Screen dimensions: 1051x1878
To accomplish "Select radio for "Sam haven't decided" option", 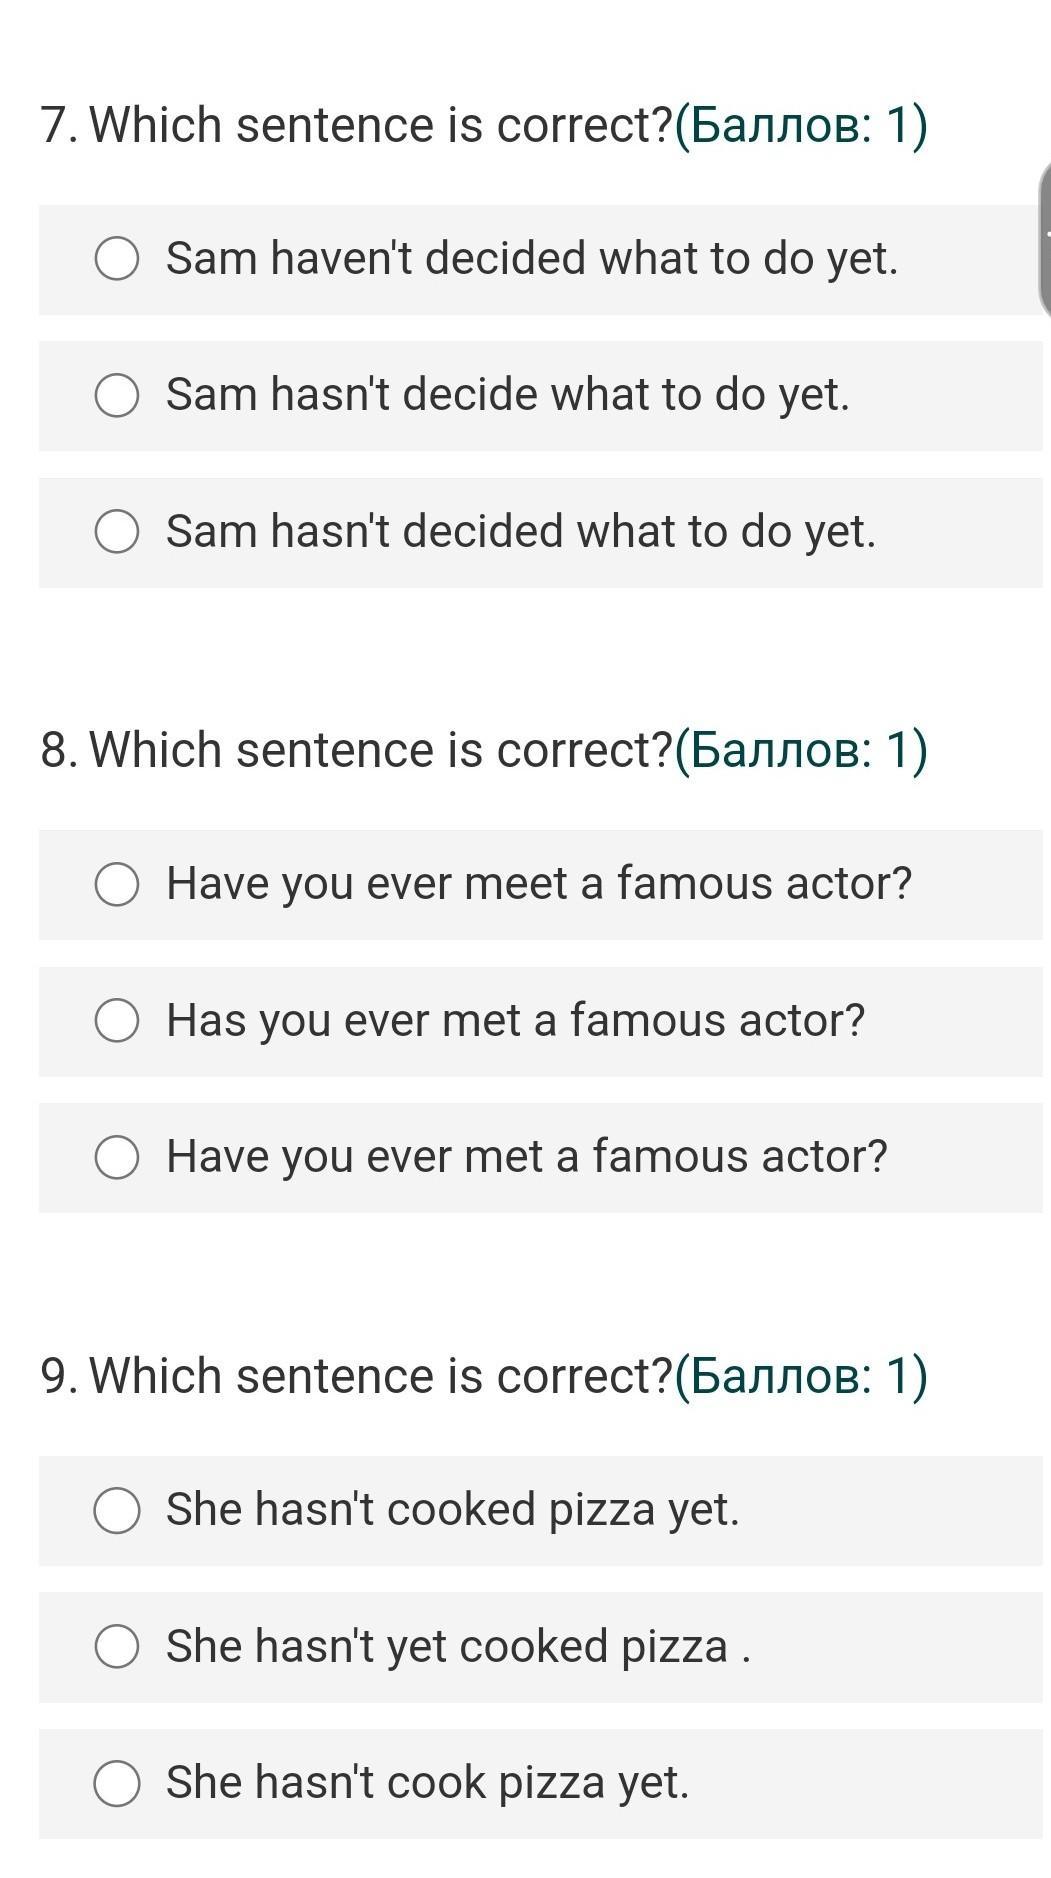I will pyautogui.click(x=117, y=259).
